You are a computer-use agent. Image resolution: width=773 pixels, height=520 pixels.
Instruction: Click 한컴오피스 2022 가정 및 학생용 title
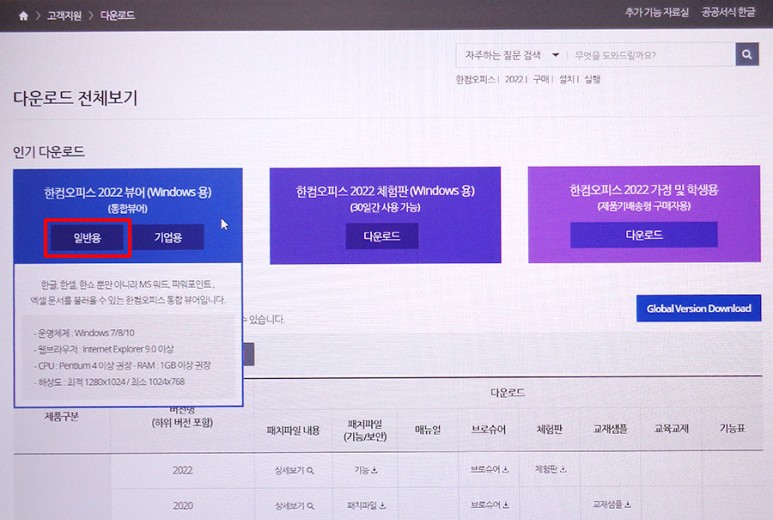tap(643, 190)
